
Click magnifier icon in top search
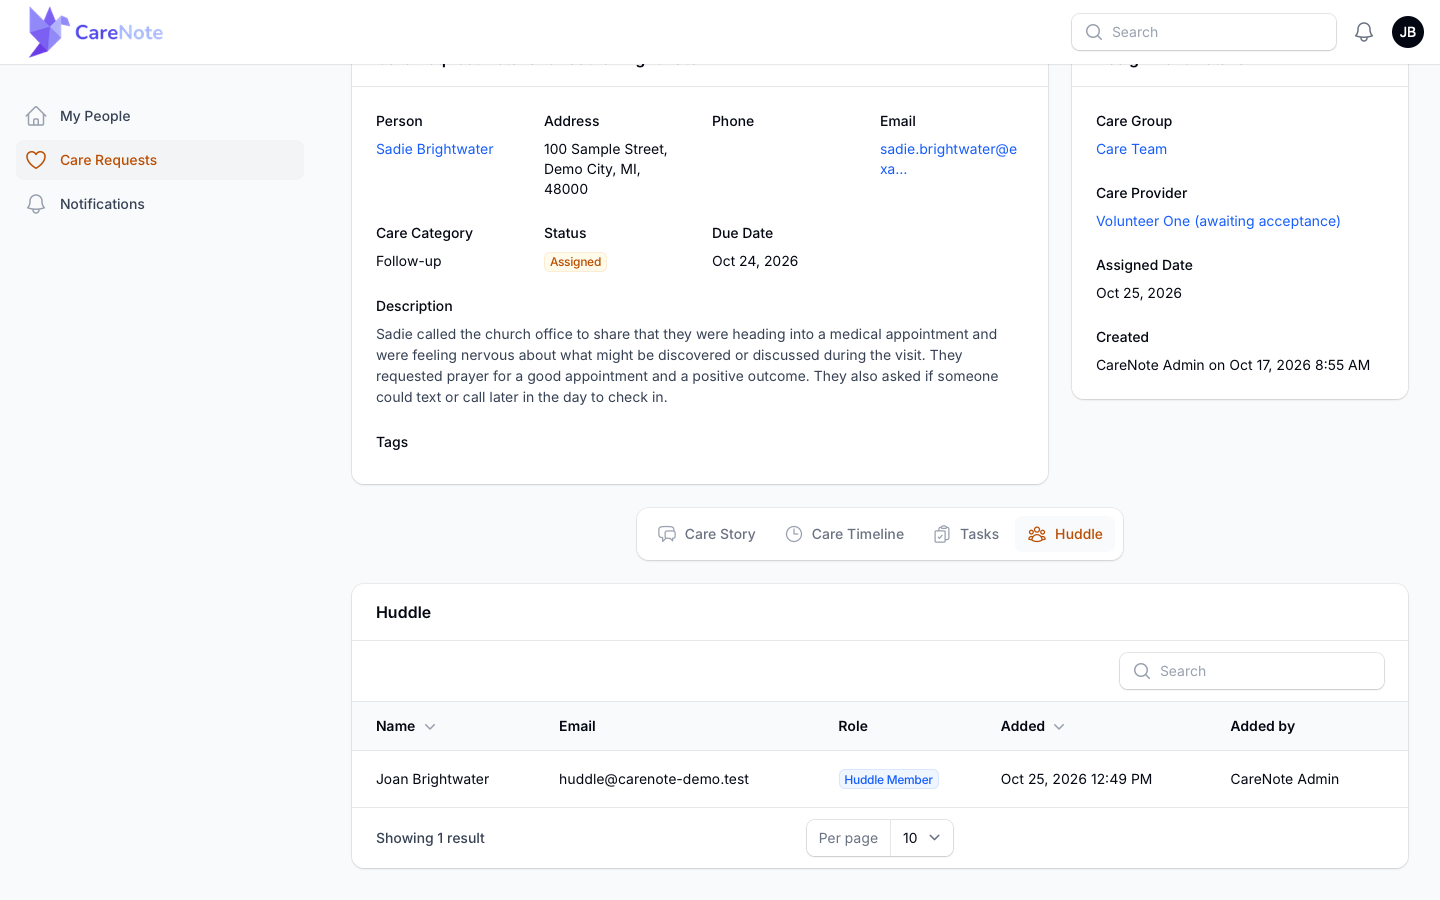pos(1094,32)
